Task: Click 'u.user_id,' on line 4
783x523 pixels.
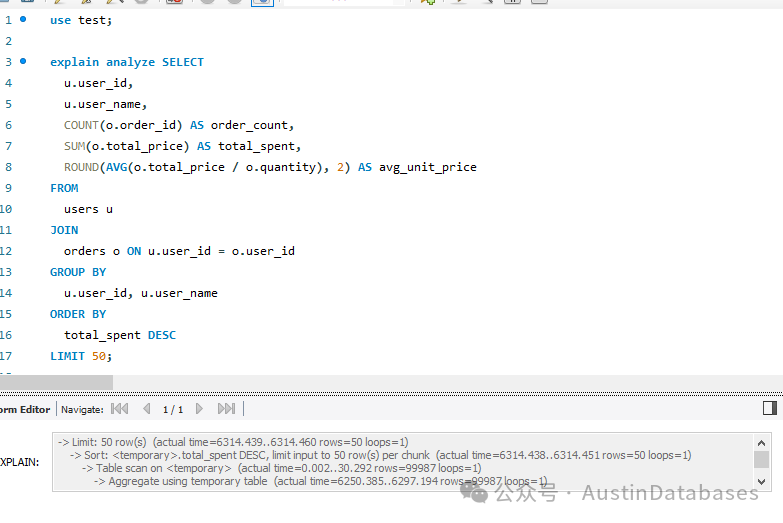Action: coord(98,83)
